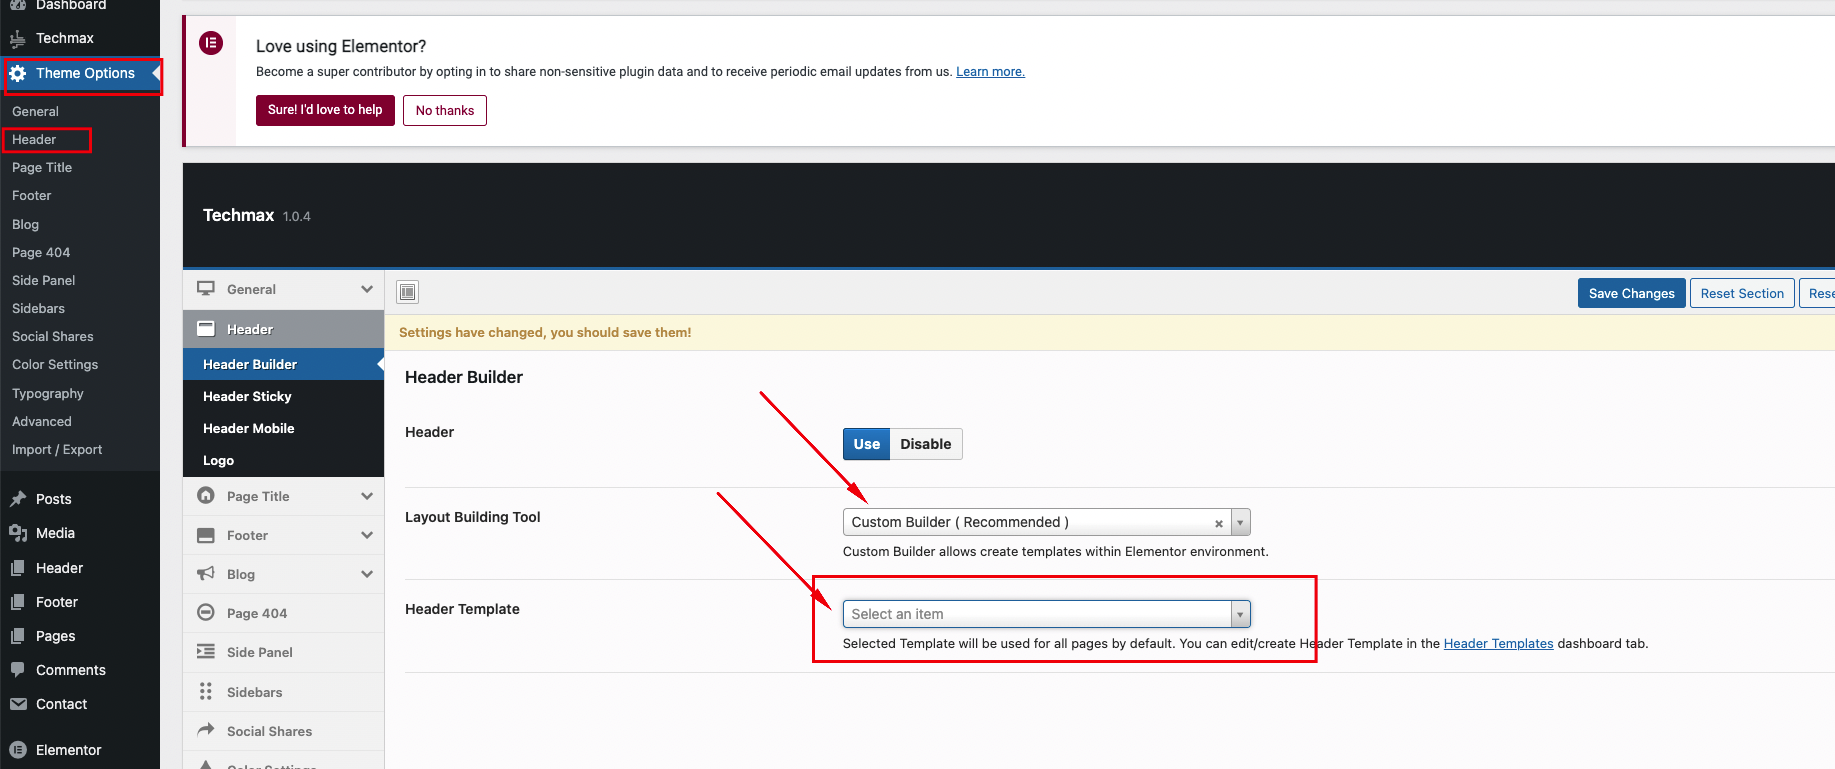Open the Header Template dropdown arrow
This screenshot has width=1835, height=769.
click(1240, 614)
